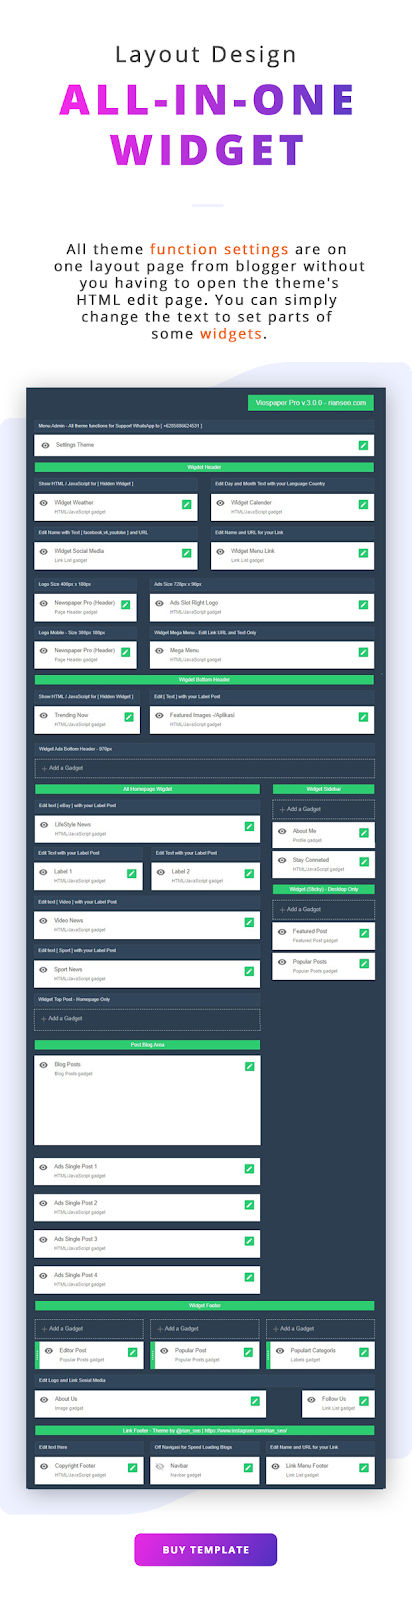Hide the Video News gadget
Viewport: 412px width, 1600px height.
point(43,921)
